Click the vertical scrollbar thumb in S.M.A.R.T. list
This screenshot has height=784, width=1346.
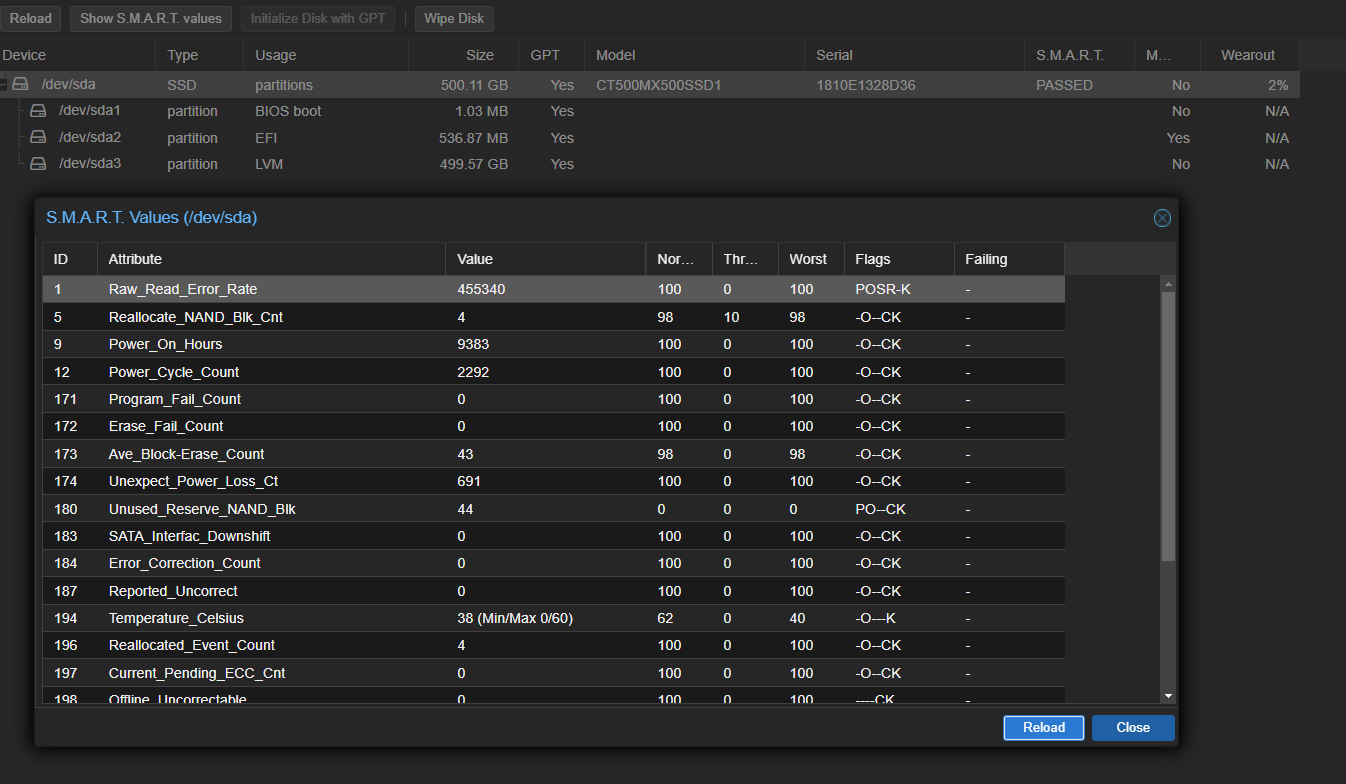coord(1168,426)
